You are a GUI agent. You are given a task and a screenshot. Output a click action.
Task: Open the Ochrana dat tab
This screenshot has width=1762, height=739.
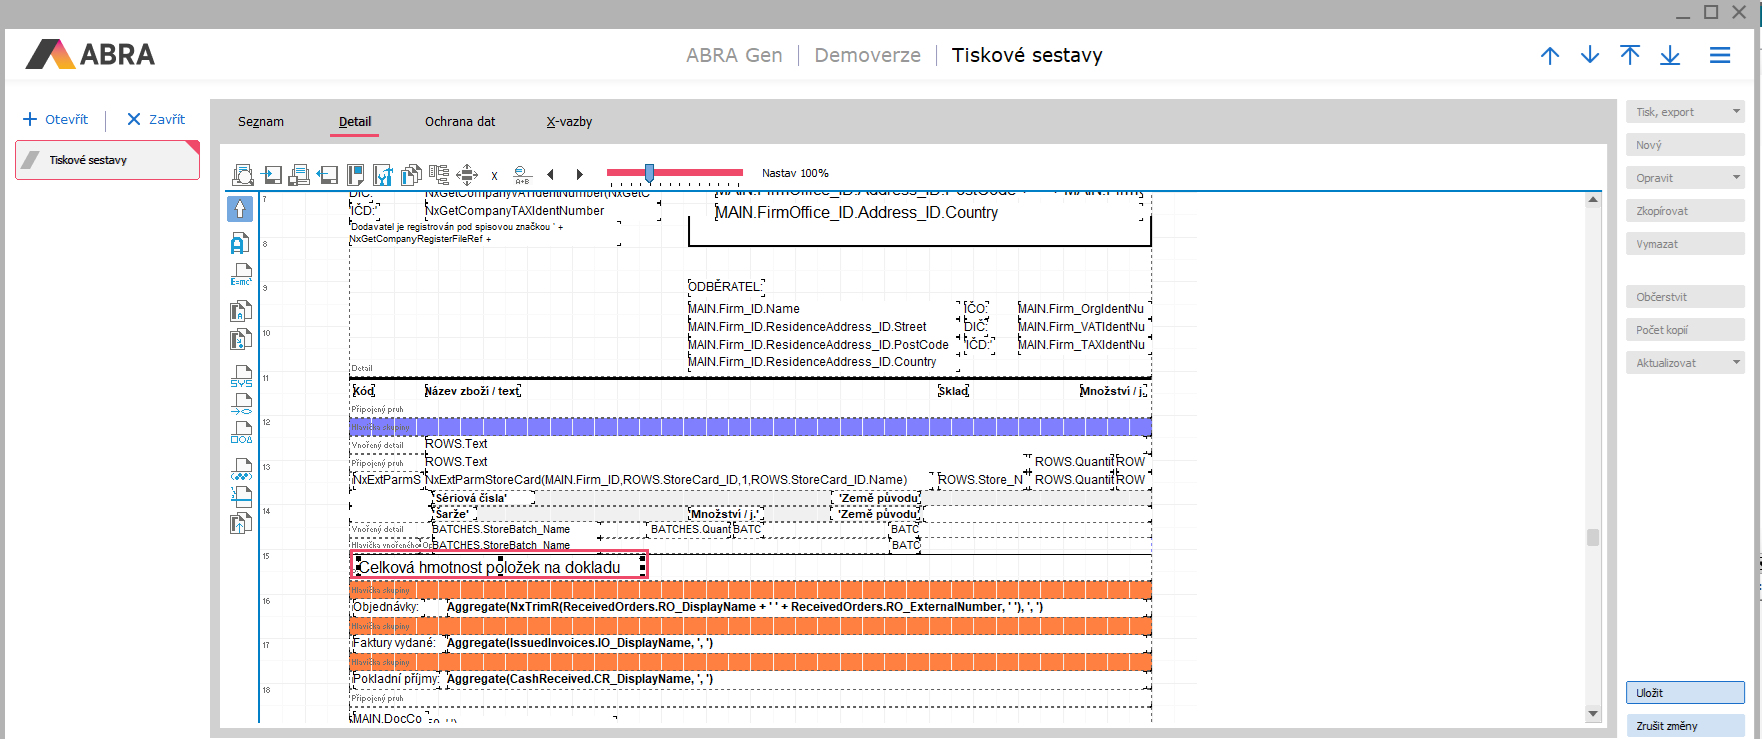[x=460, y=122]
